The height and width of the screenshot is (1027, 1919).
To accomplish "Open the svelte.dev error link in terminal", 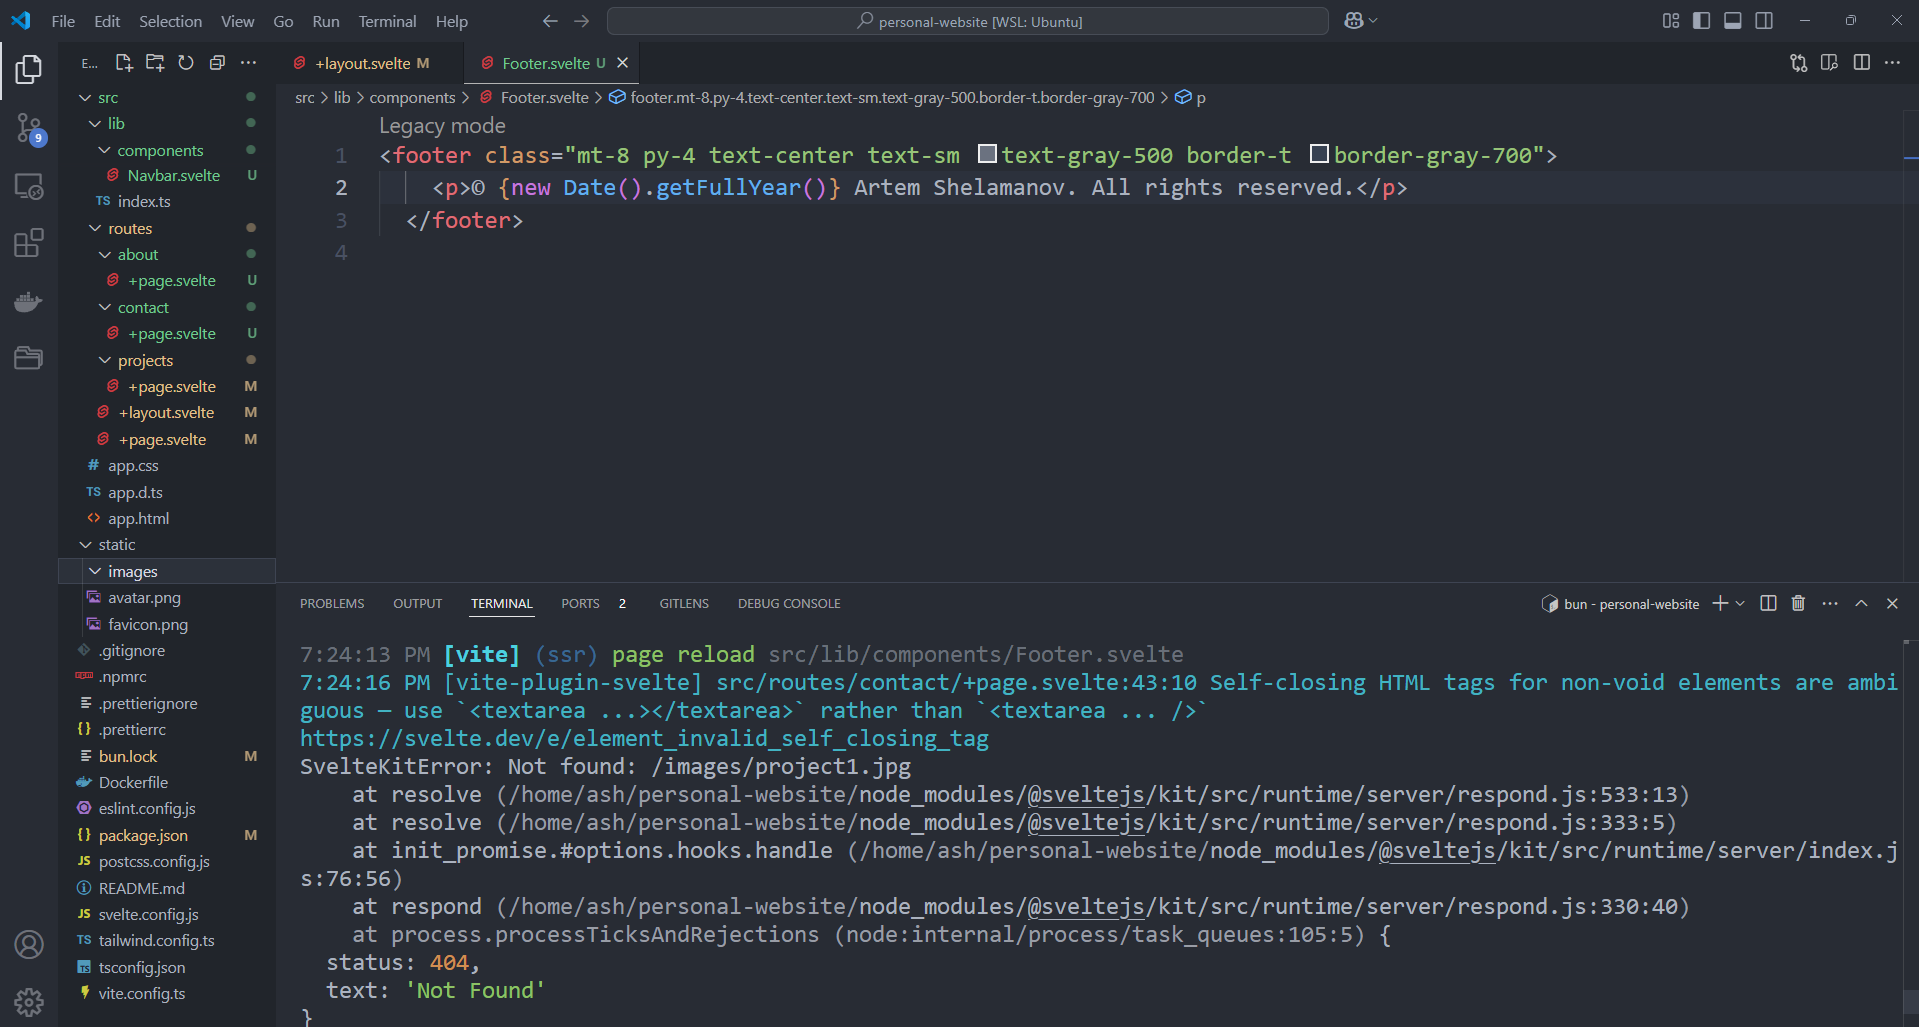I will coord(644,738).
